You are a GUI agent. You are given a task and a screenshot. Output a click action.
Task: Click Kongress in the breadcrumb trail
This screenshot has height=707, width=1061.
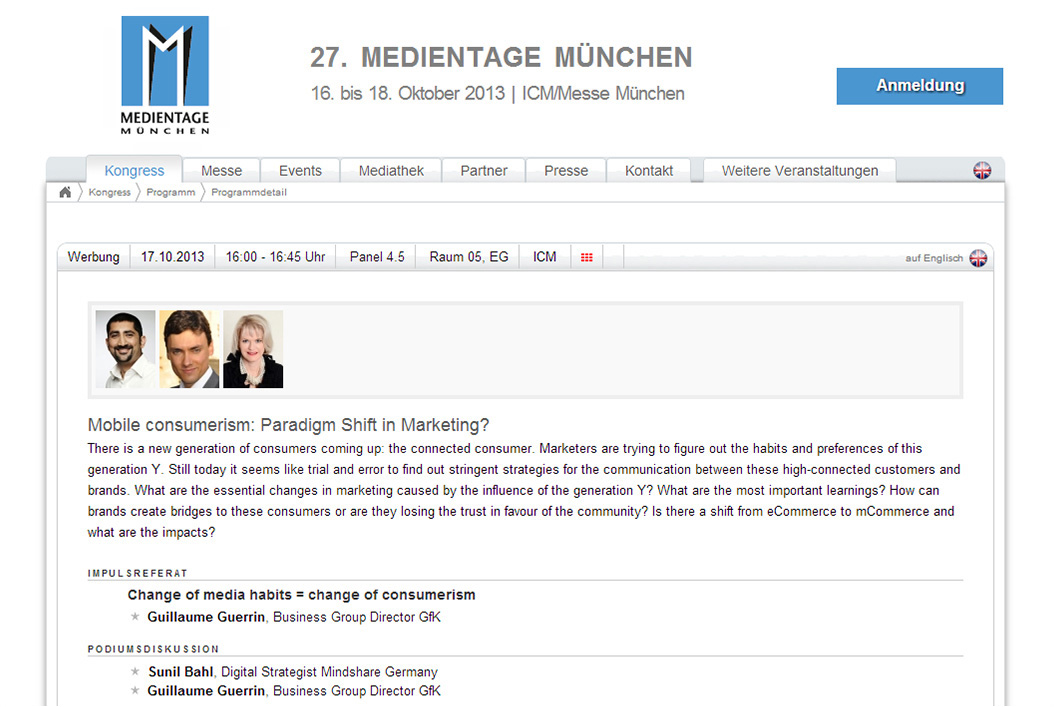click(110, 192)
